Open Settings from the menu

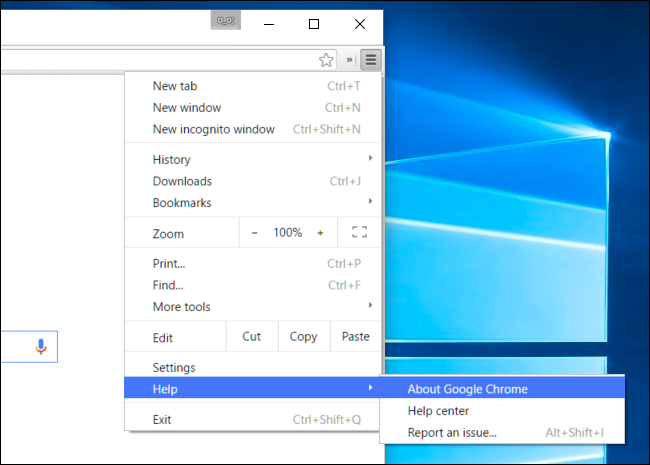[174, 367]
